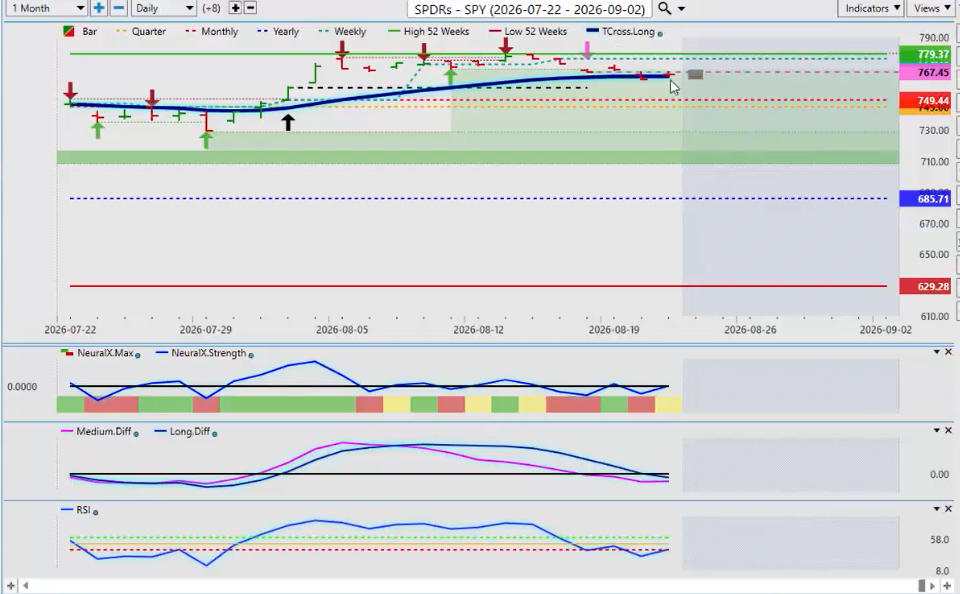
Task: Click the (+8) forecast offset label
Action: tap(211, 8)
